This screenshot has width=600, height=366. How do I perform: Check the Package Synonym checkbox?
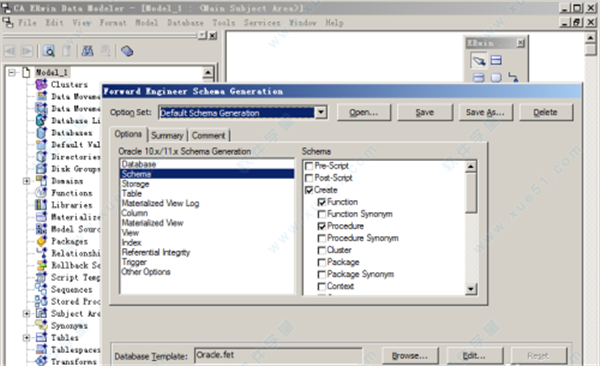click(x=322, y=274)
